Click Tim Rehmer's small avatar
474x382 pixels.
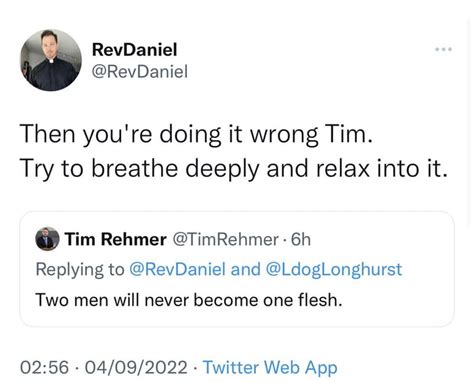47,239
